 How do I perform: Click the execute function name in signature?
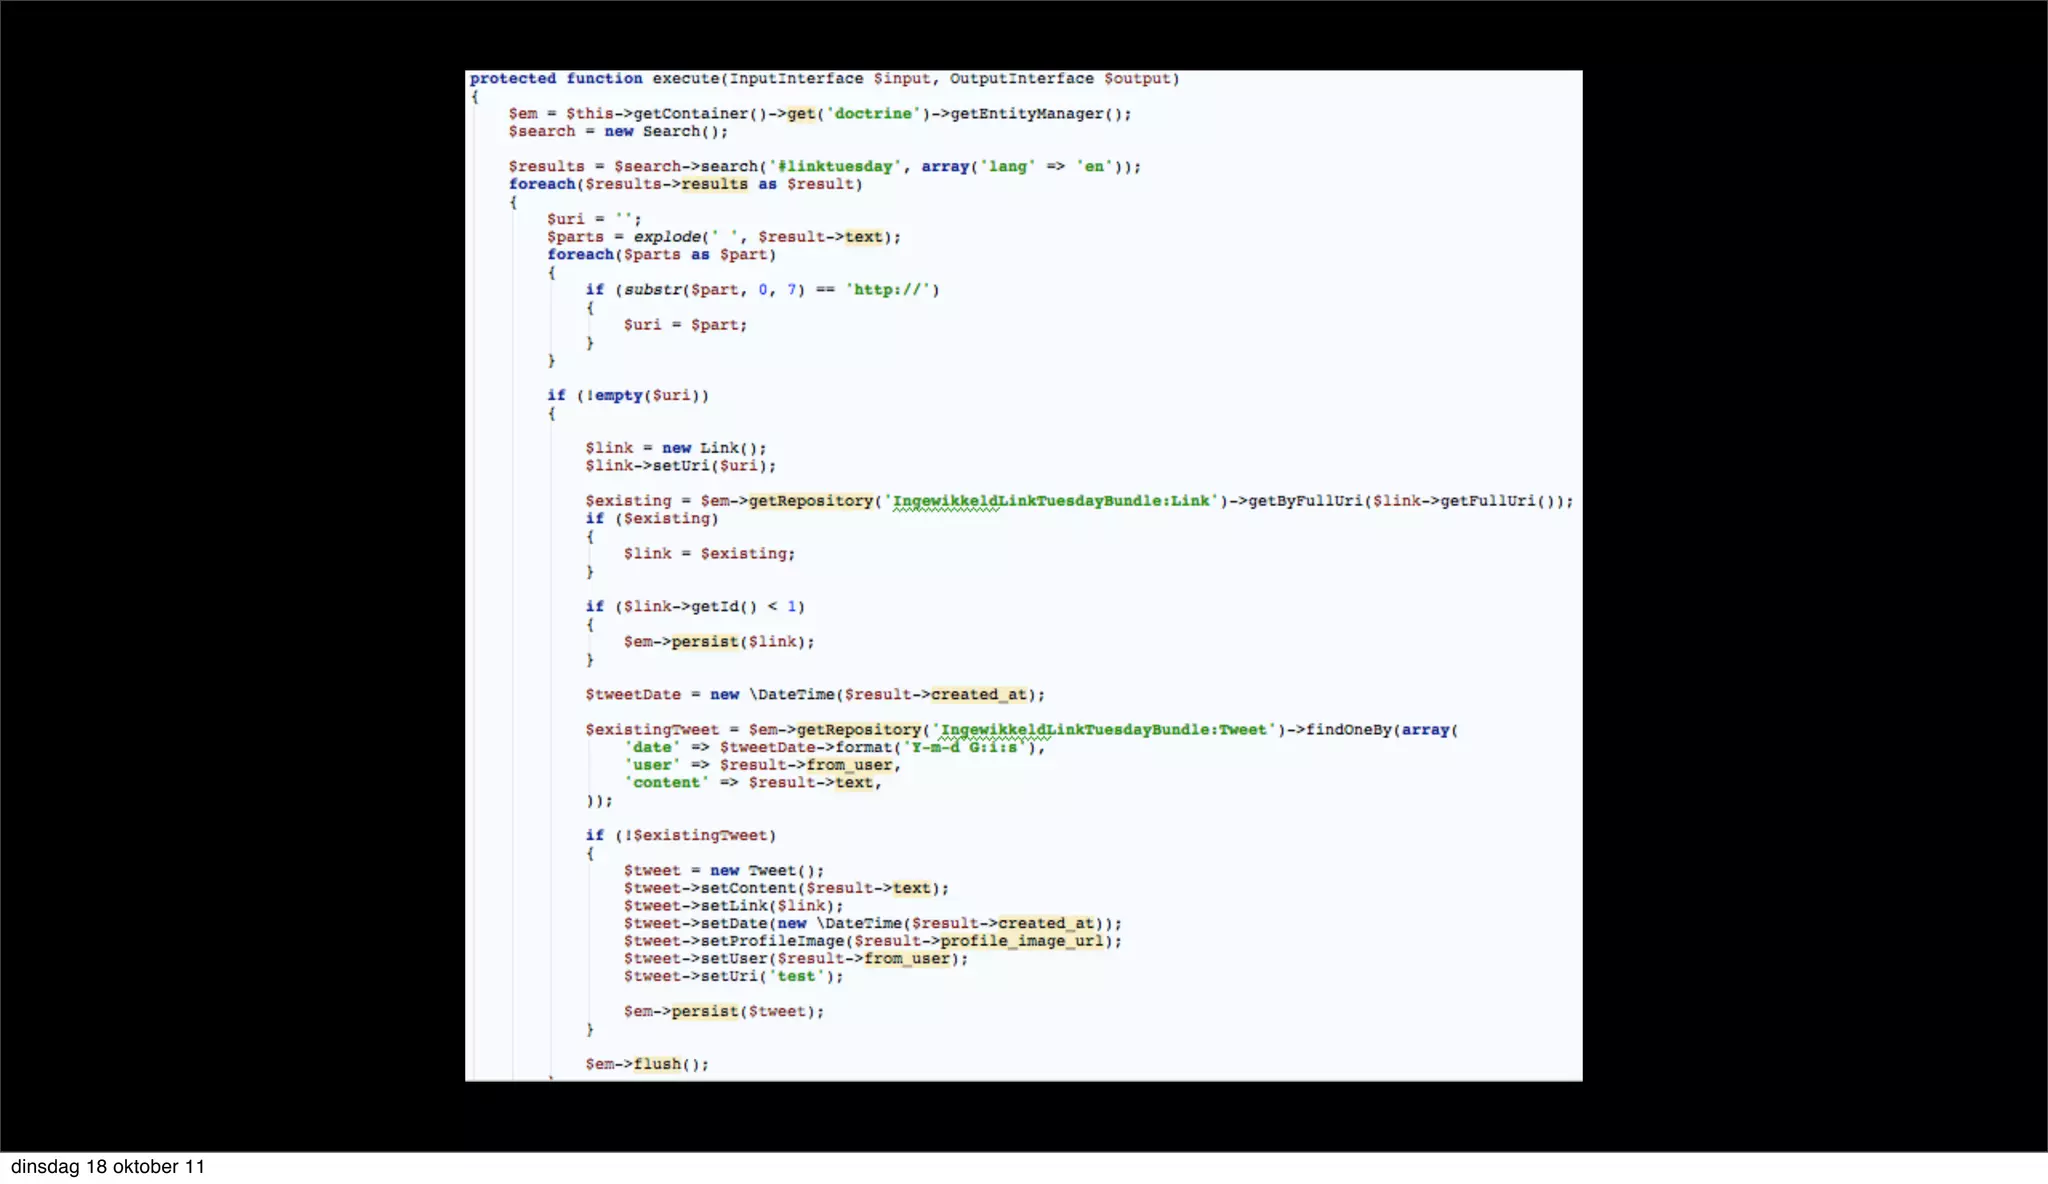pos(685,79)
